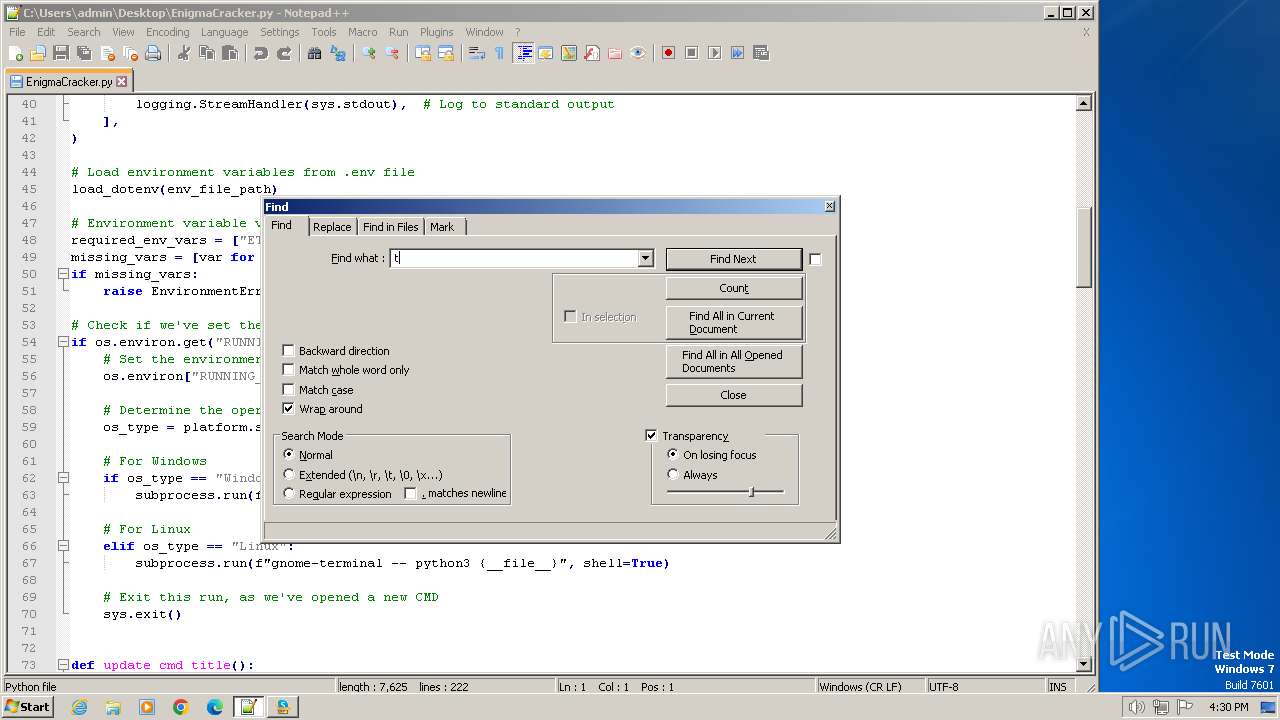The width and height of the screenshot is (1280, 720).
Task: Adjust the transparency slider handle
Action: point(751,491)
